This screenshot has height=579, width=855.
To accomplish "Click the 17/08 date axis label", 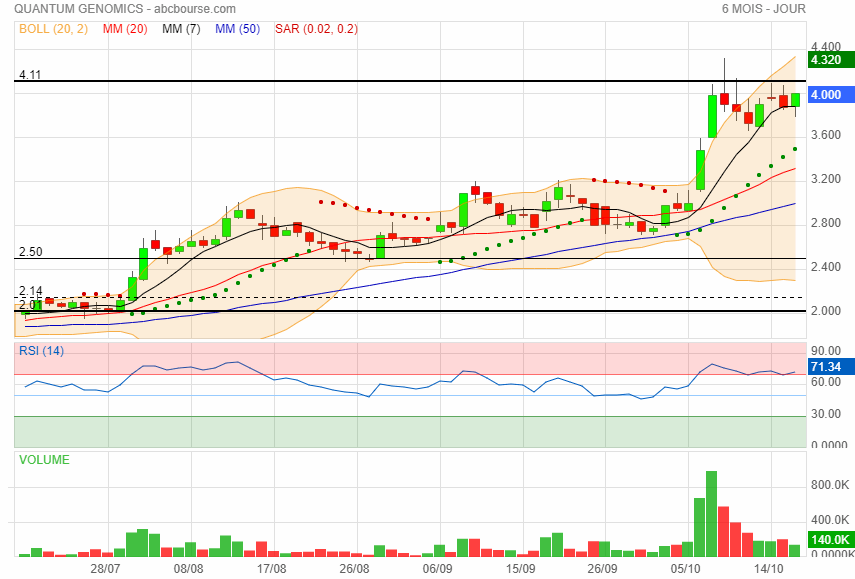I will pyautogui.click(x=272, y=569).
